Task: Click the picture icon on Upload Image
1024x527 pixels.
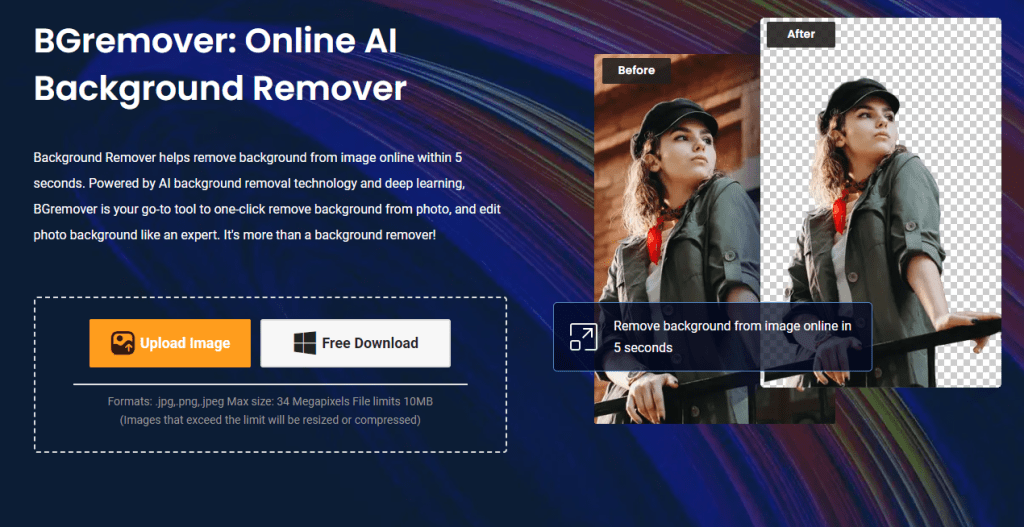Action: (123, 343)
